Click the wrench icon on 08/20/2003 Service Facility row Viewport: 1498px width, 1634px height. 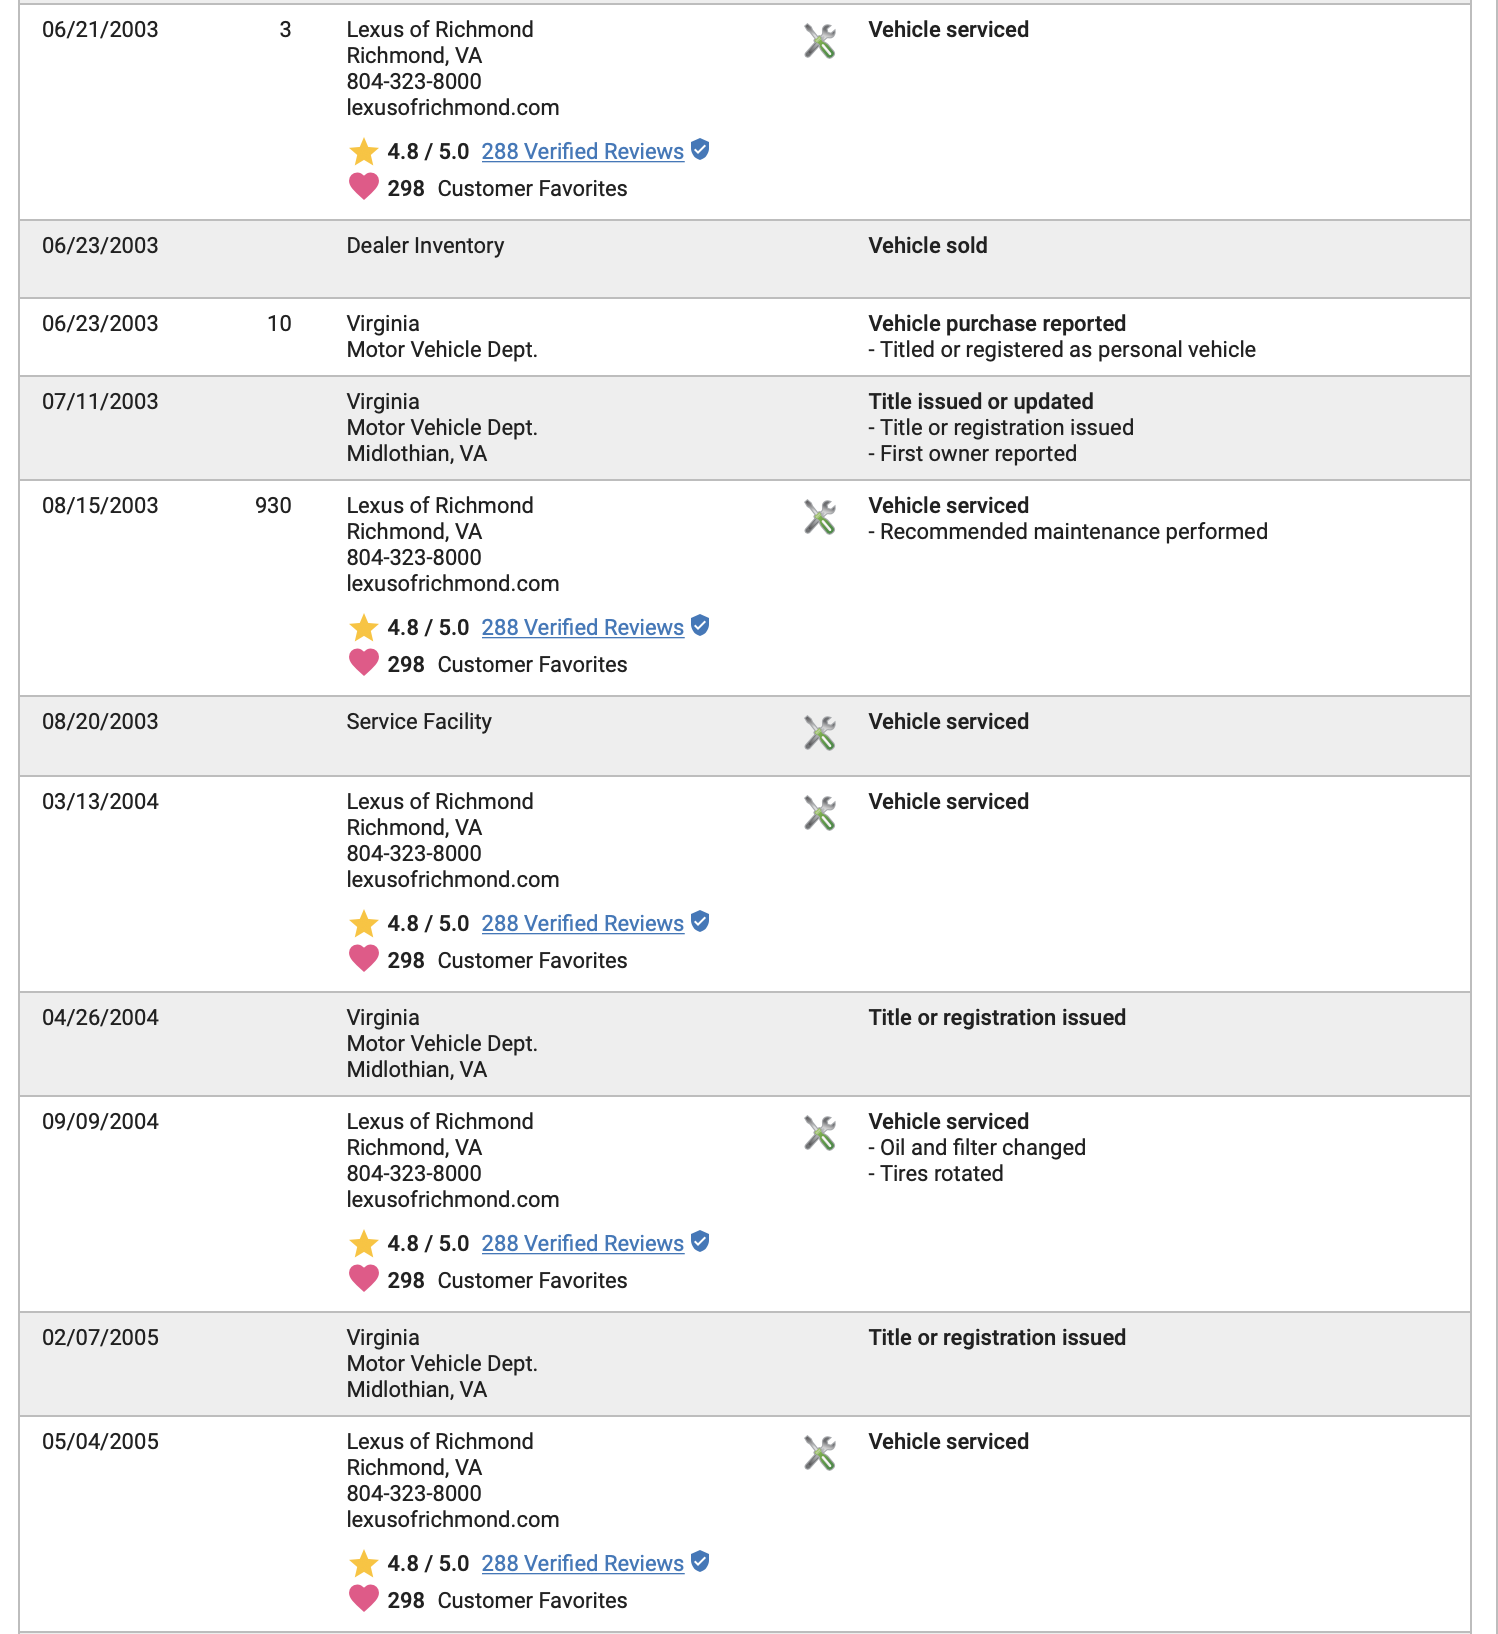tap(820, 733)
